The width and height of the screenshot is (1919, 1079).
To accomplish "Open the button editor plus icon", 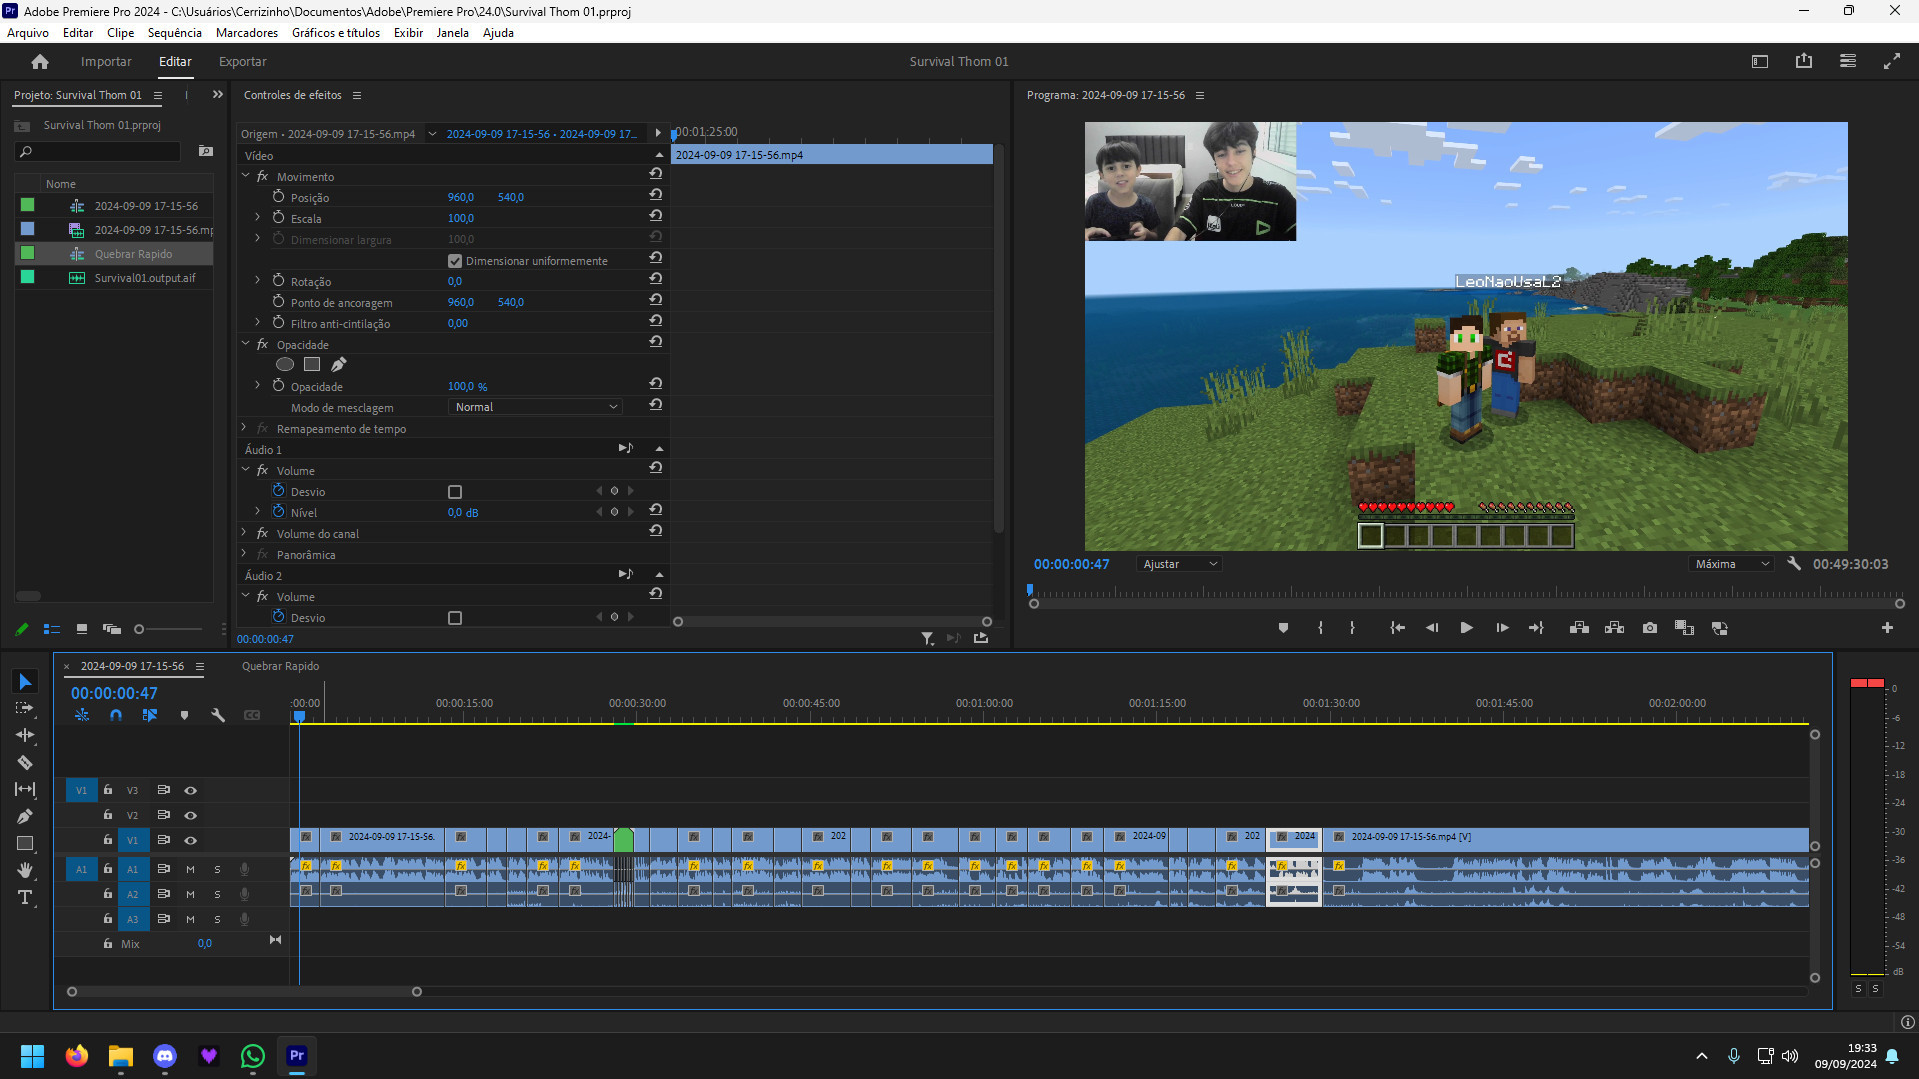I will pyautogui.click(x=1887, y=628).
